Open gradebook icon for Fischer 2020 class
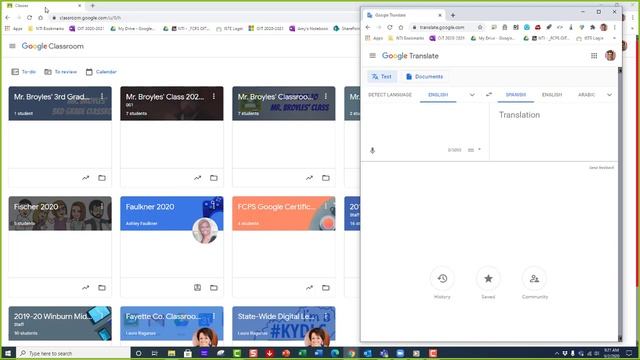 coord(85,288)
